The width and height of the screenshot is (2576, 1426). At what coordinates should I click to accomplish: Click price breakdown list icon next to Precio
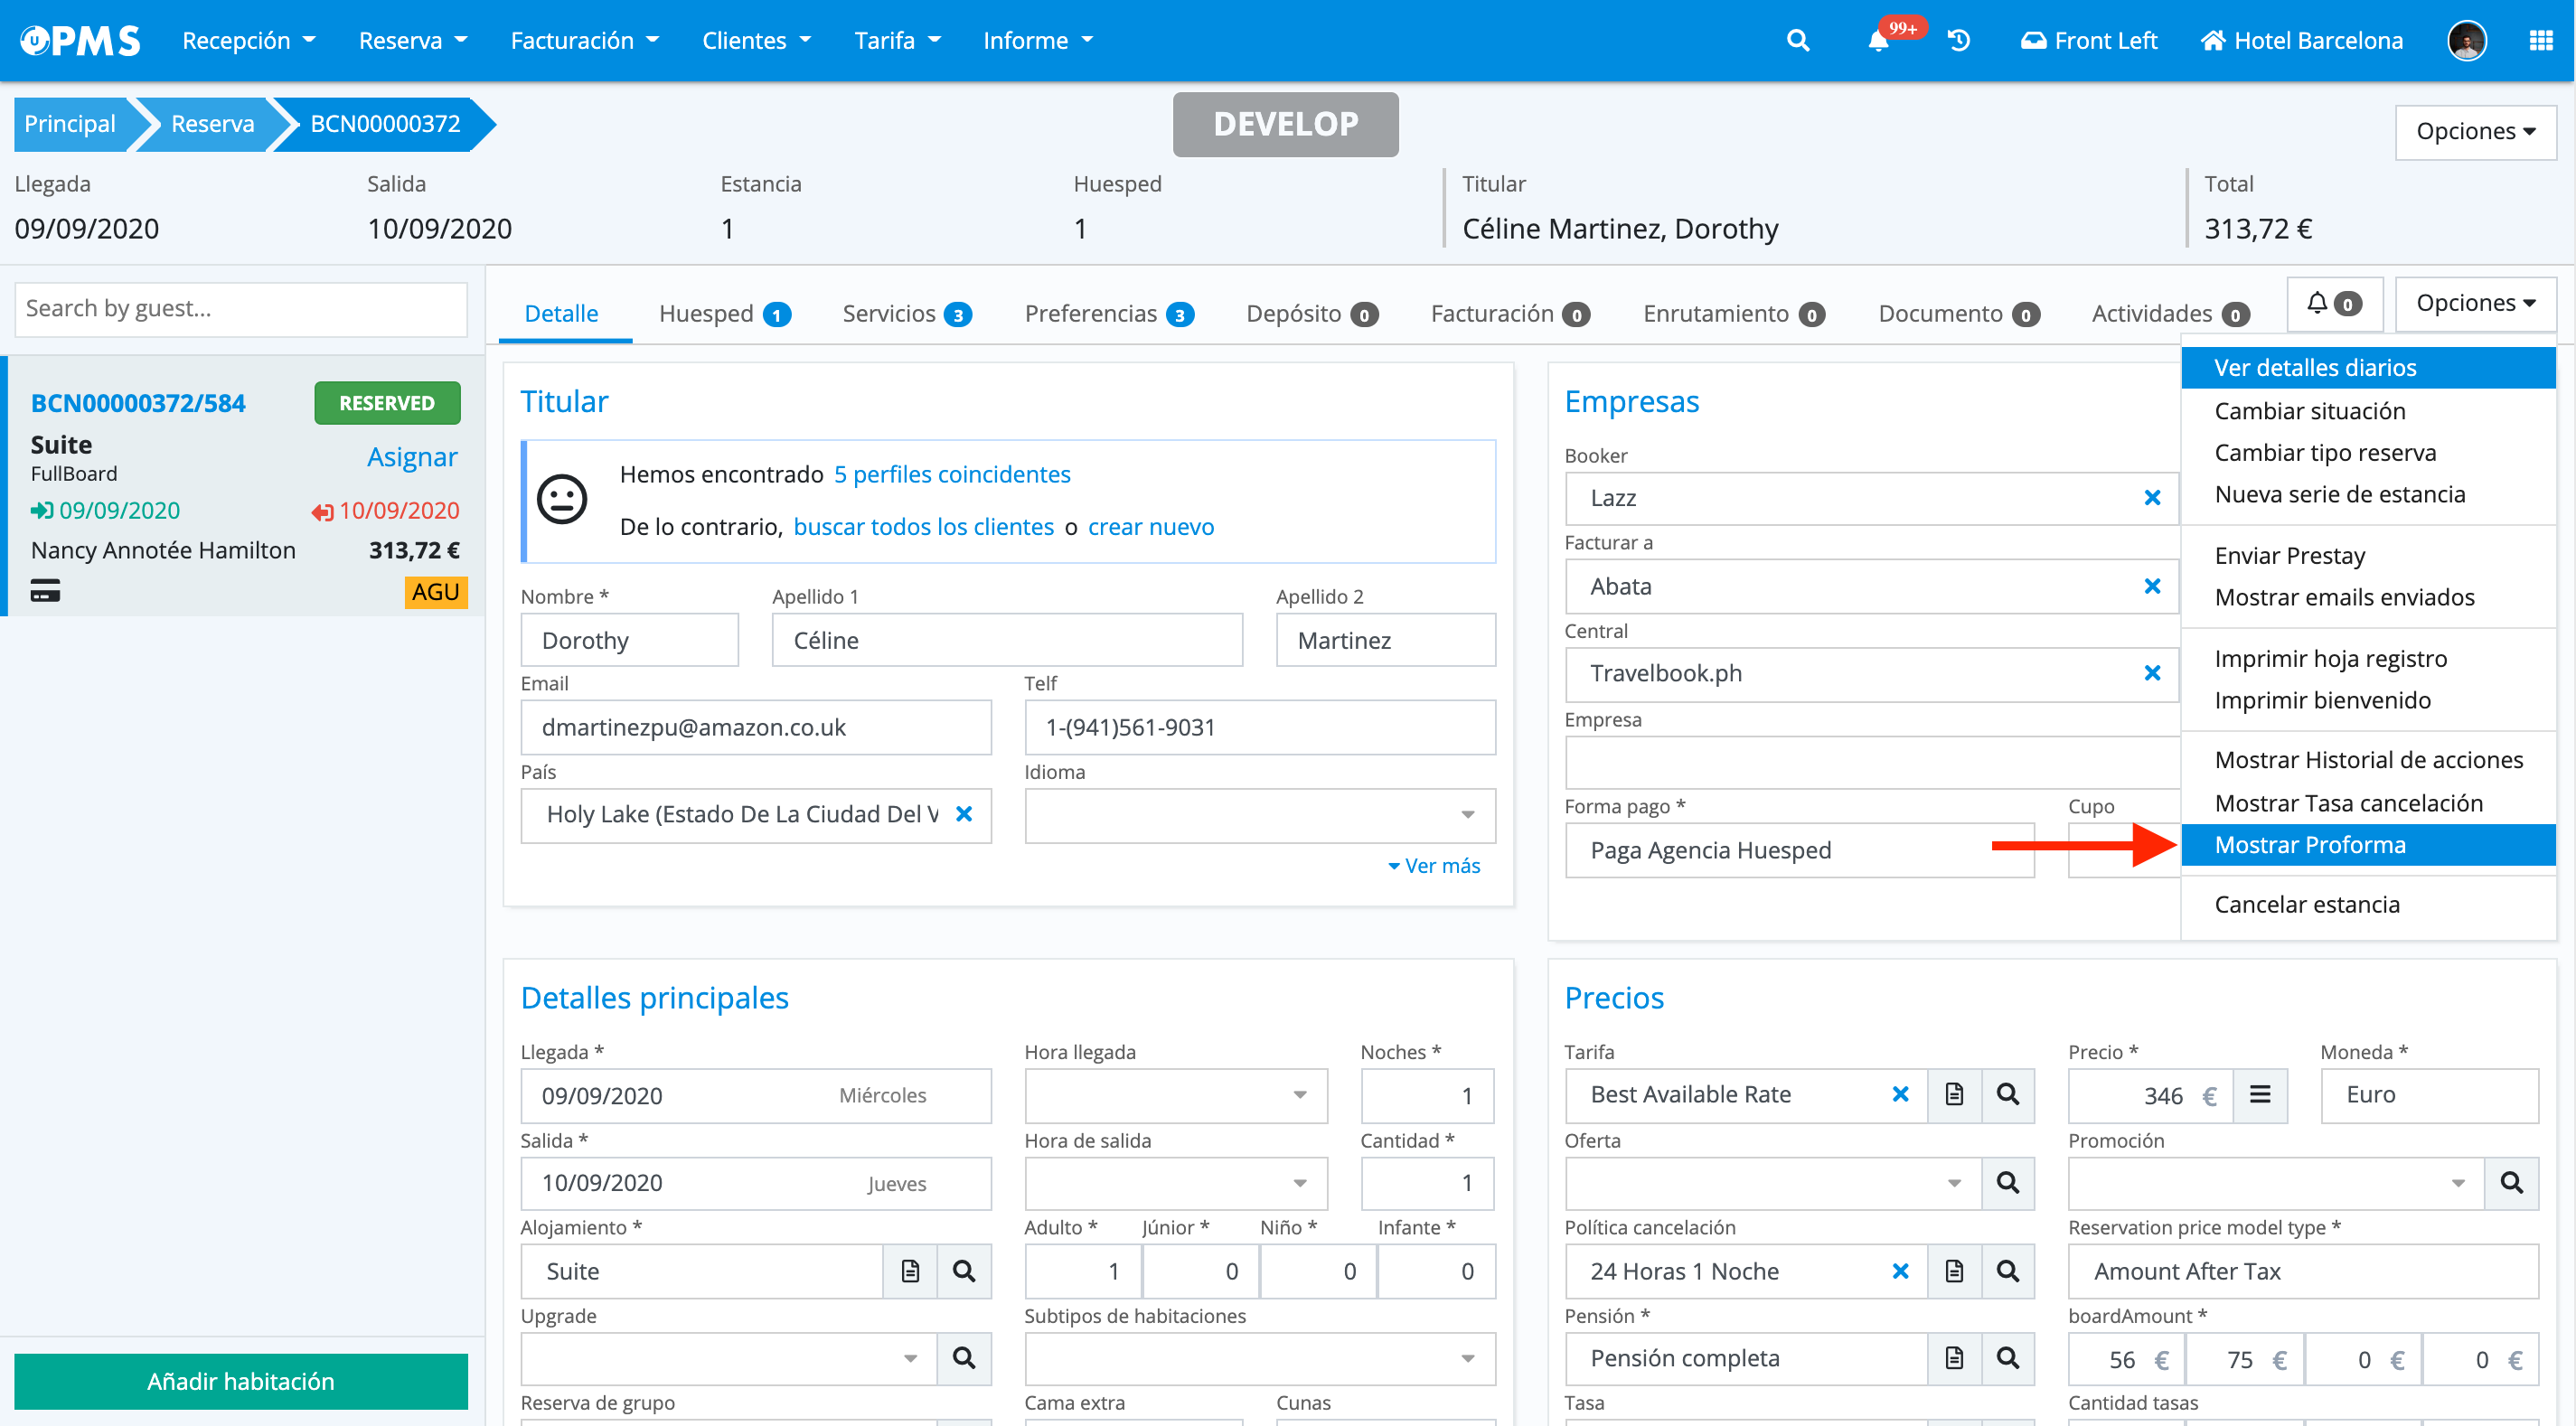tap(2260, 1094)
